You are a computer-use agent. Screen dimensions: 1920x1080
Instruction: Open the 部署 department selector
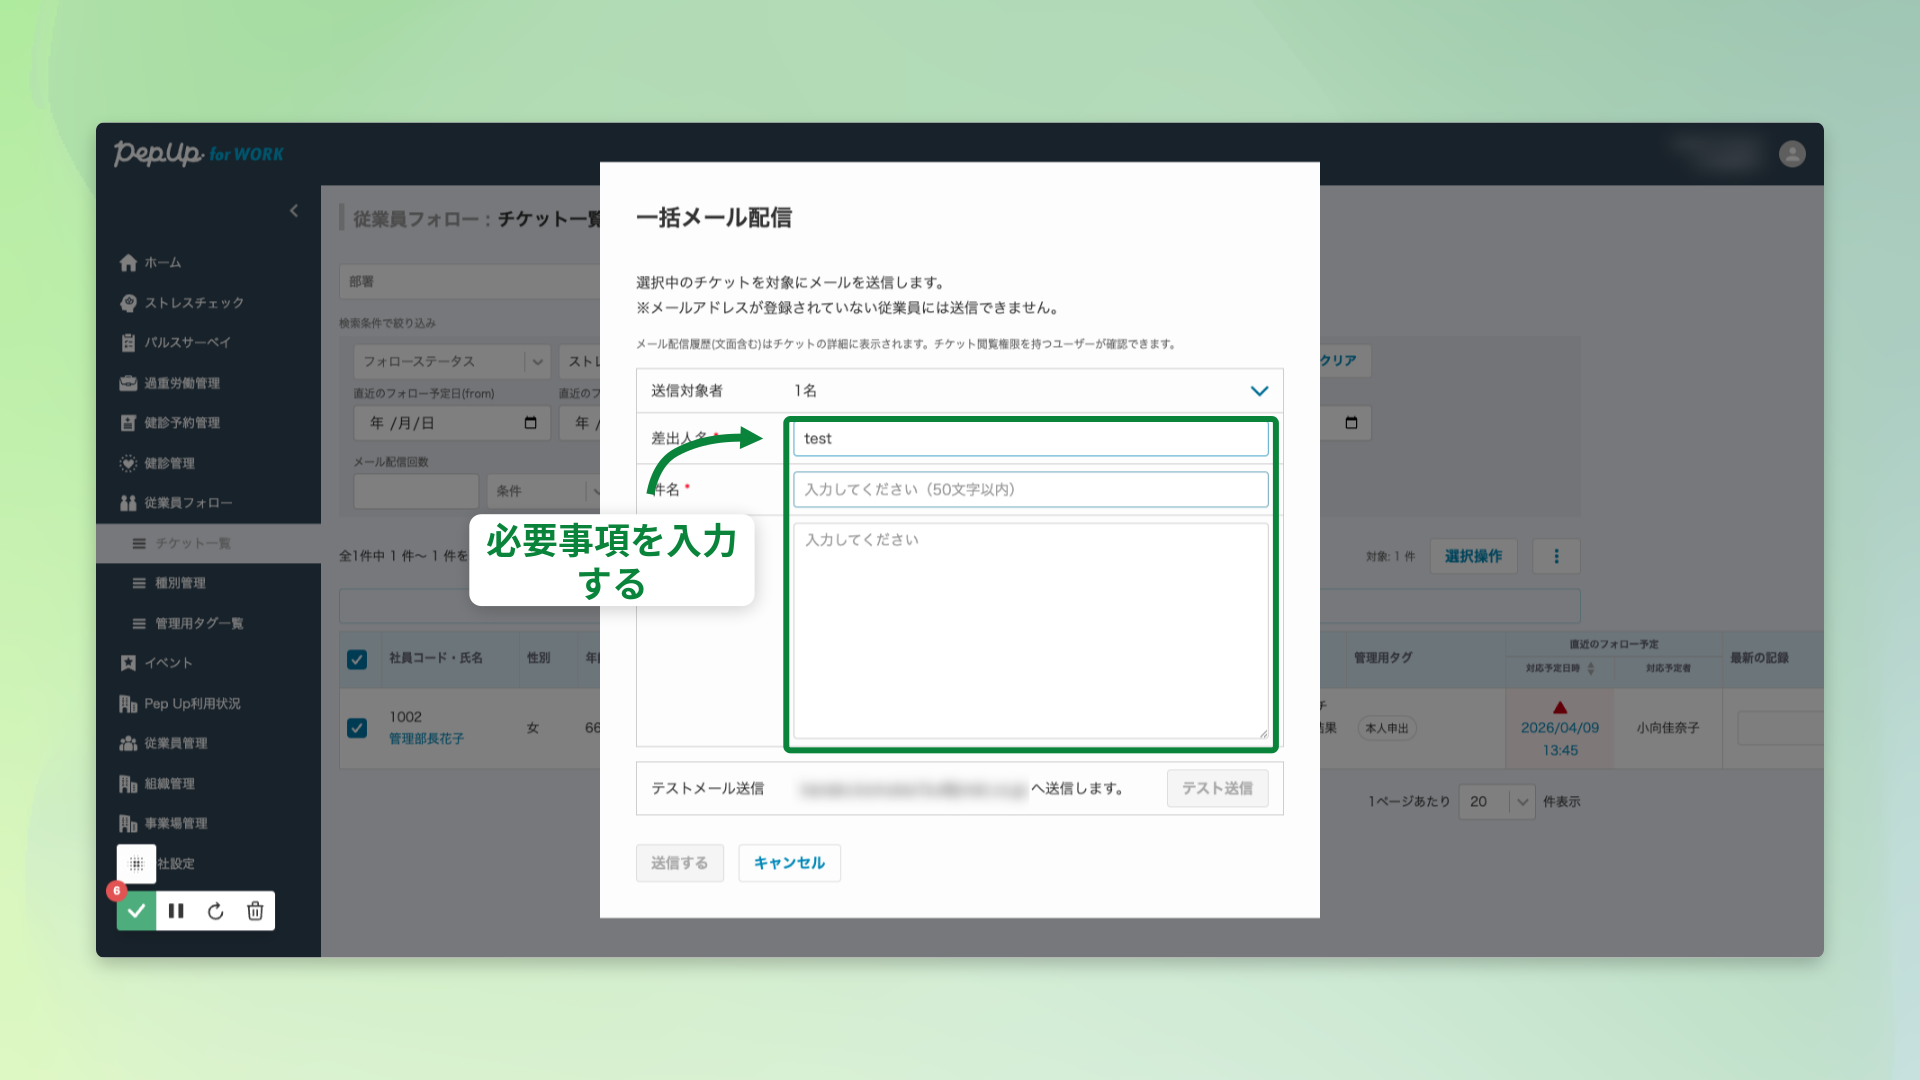(470, 282)
